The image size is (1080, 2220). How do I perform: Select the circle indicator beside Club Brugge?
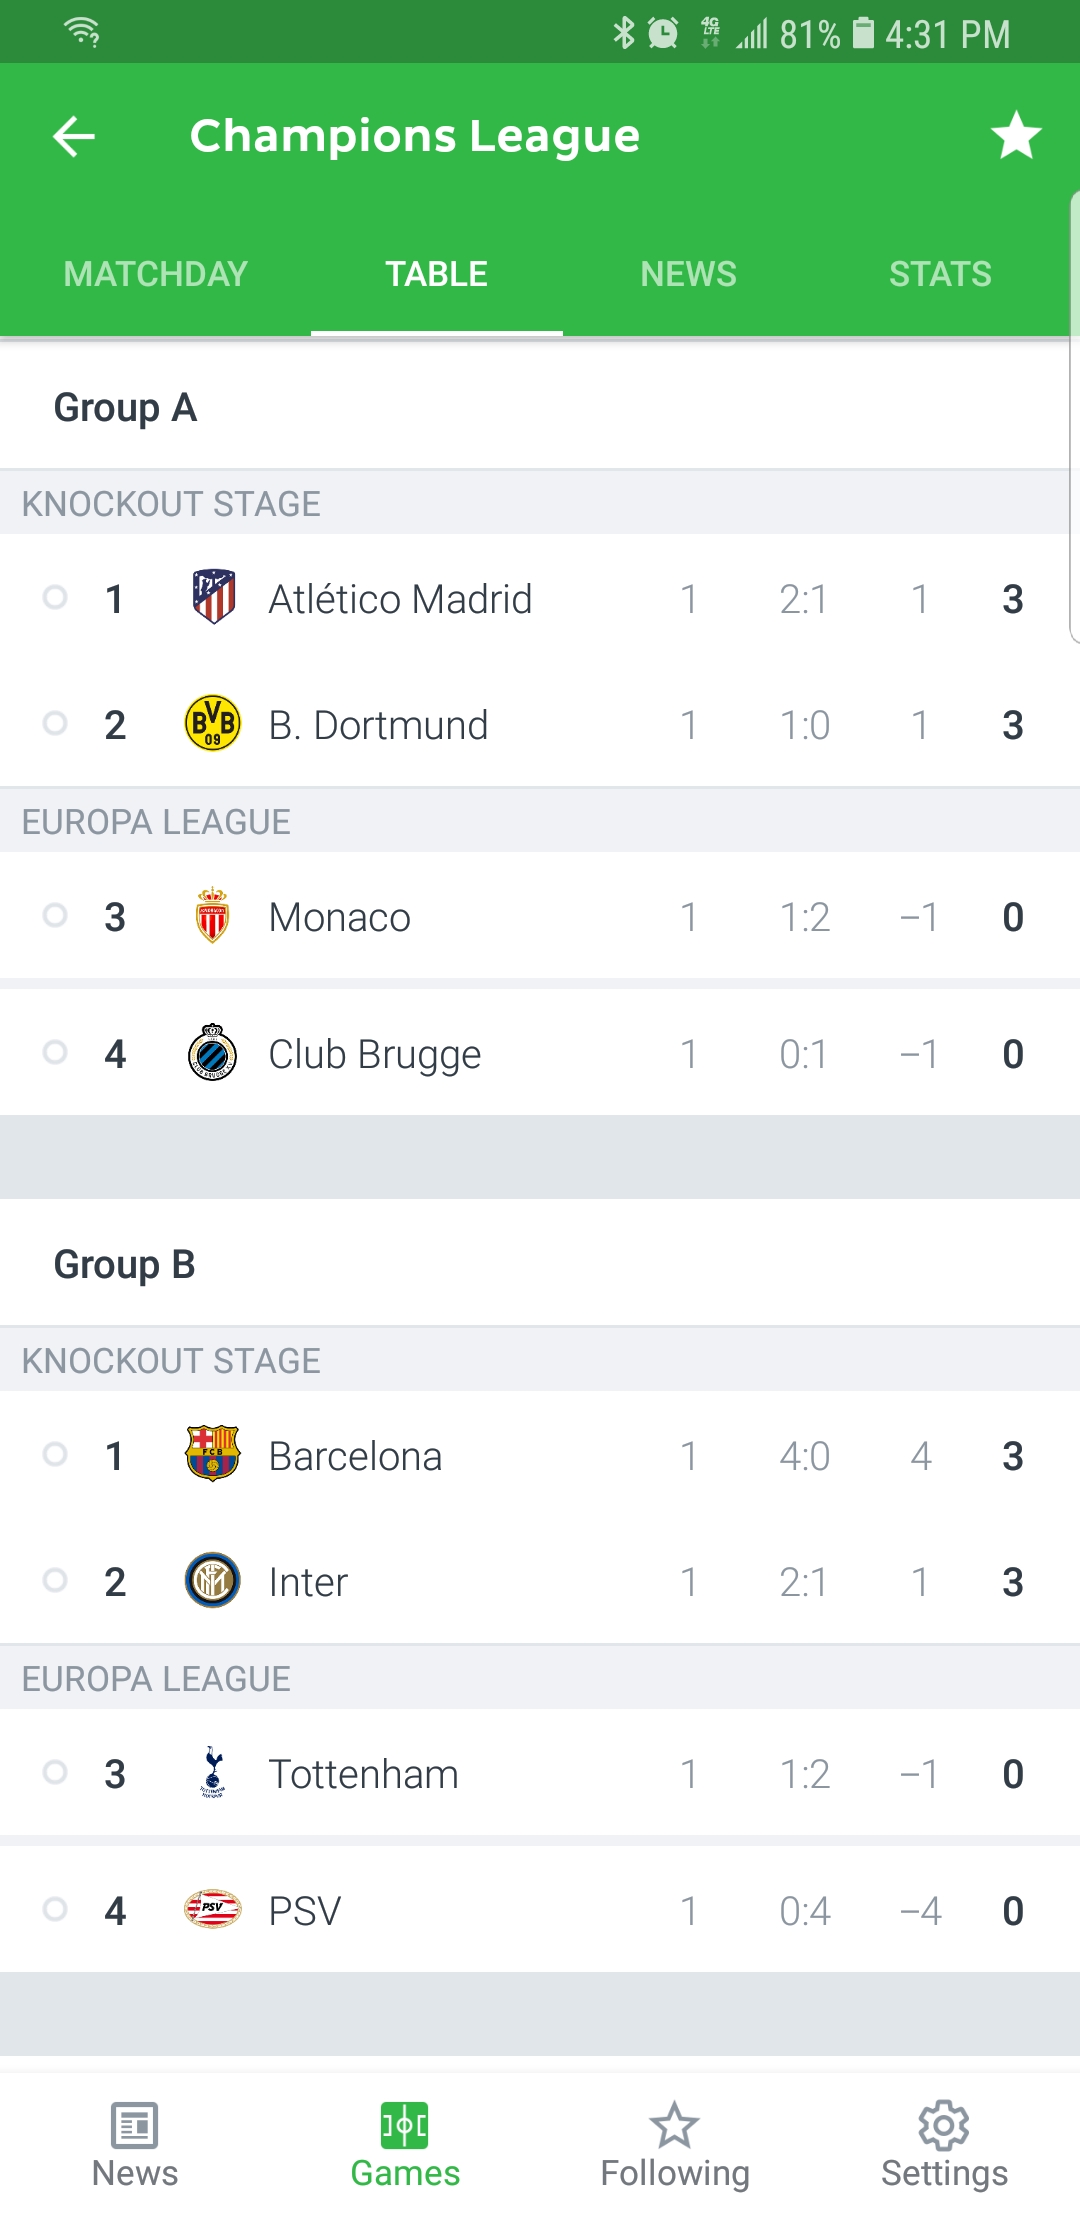(55, 1052)
